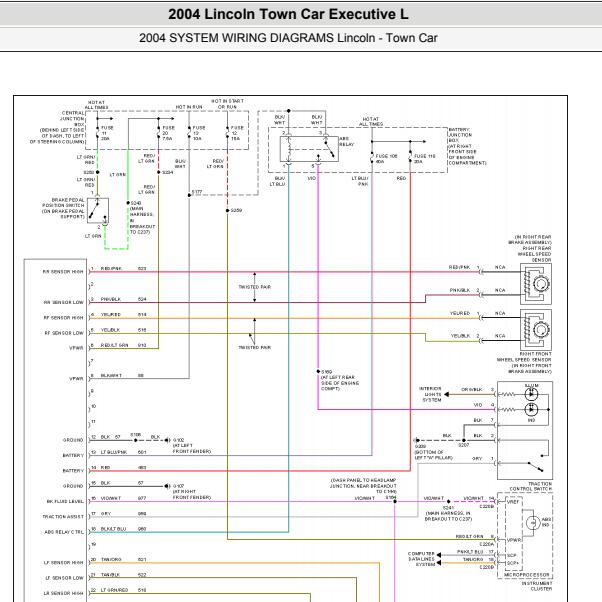Click the 'LT BLU/PNK 601' wire label
602x602 pixels.
click(x=123, y=452)
